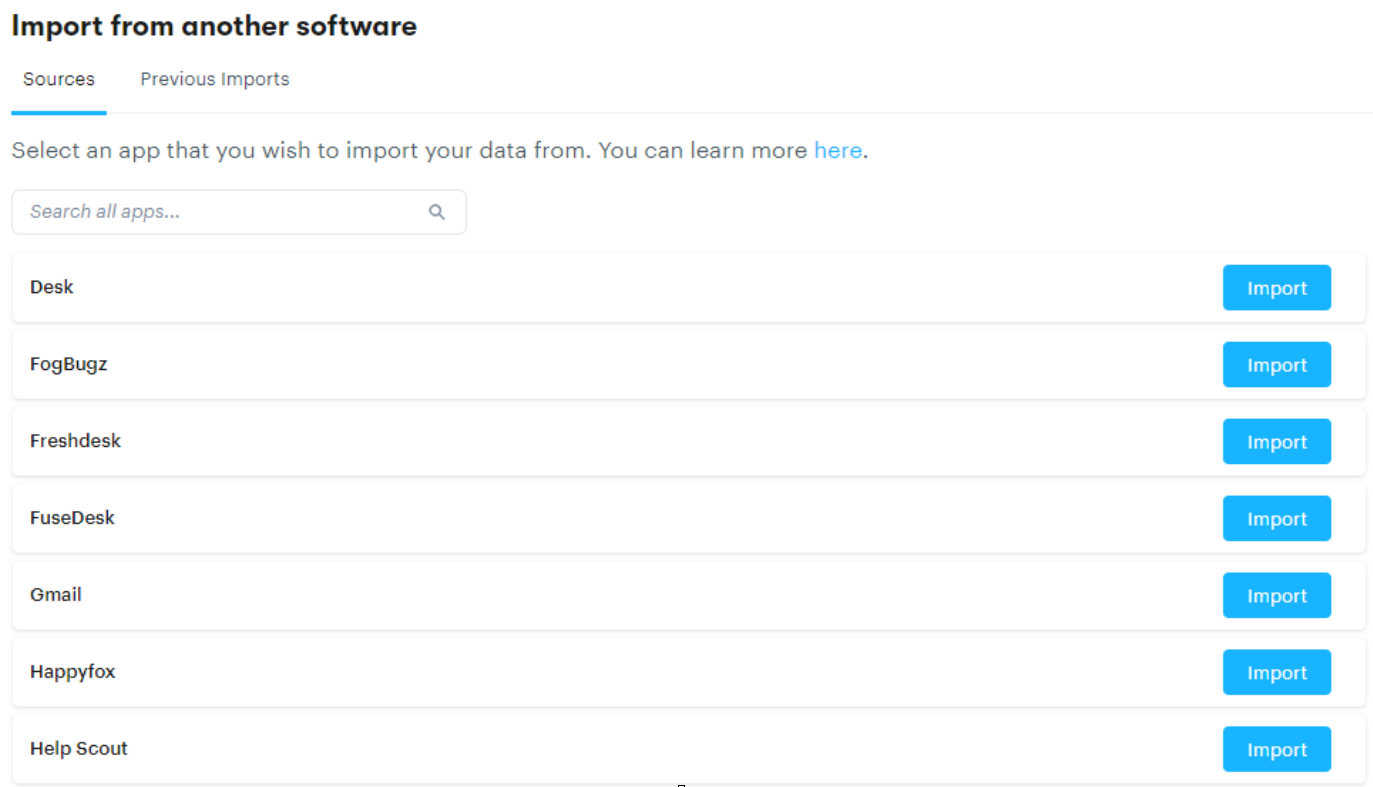The image size is (1373, 787).
Task: Select the Gmail source label
Action: pos(56,595)
